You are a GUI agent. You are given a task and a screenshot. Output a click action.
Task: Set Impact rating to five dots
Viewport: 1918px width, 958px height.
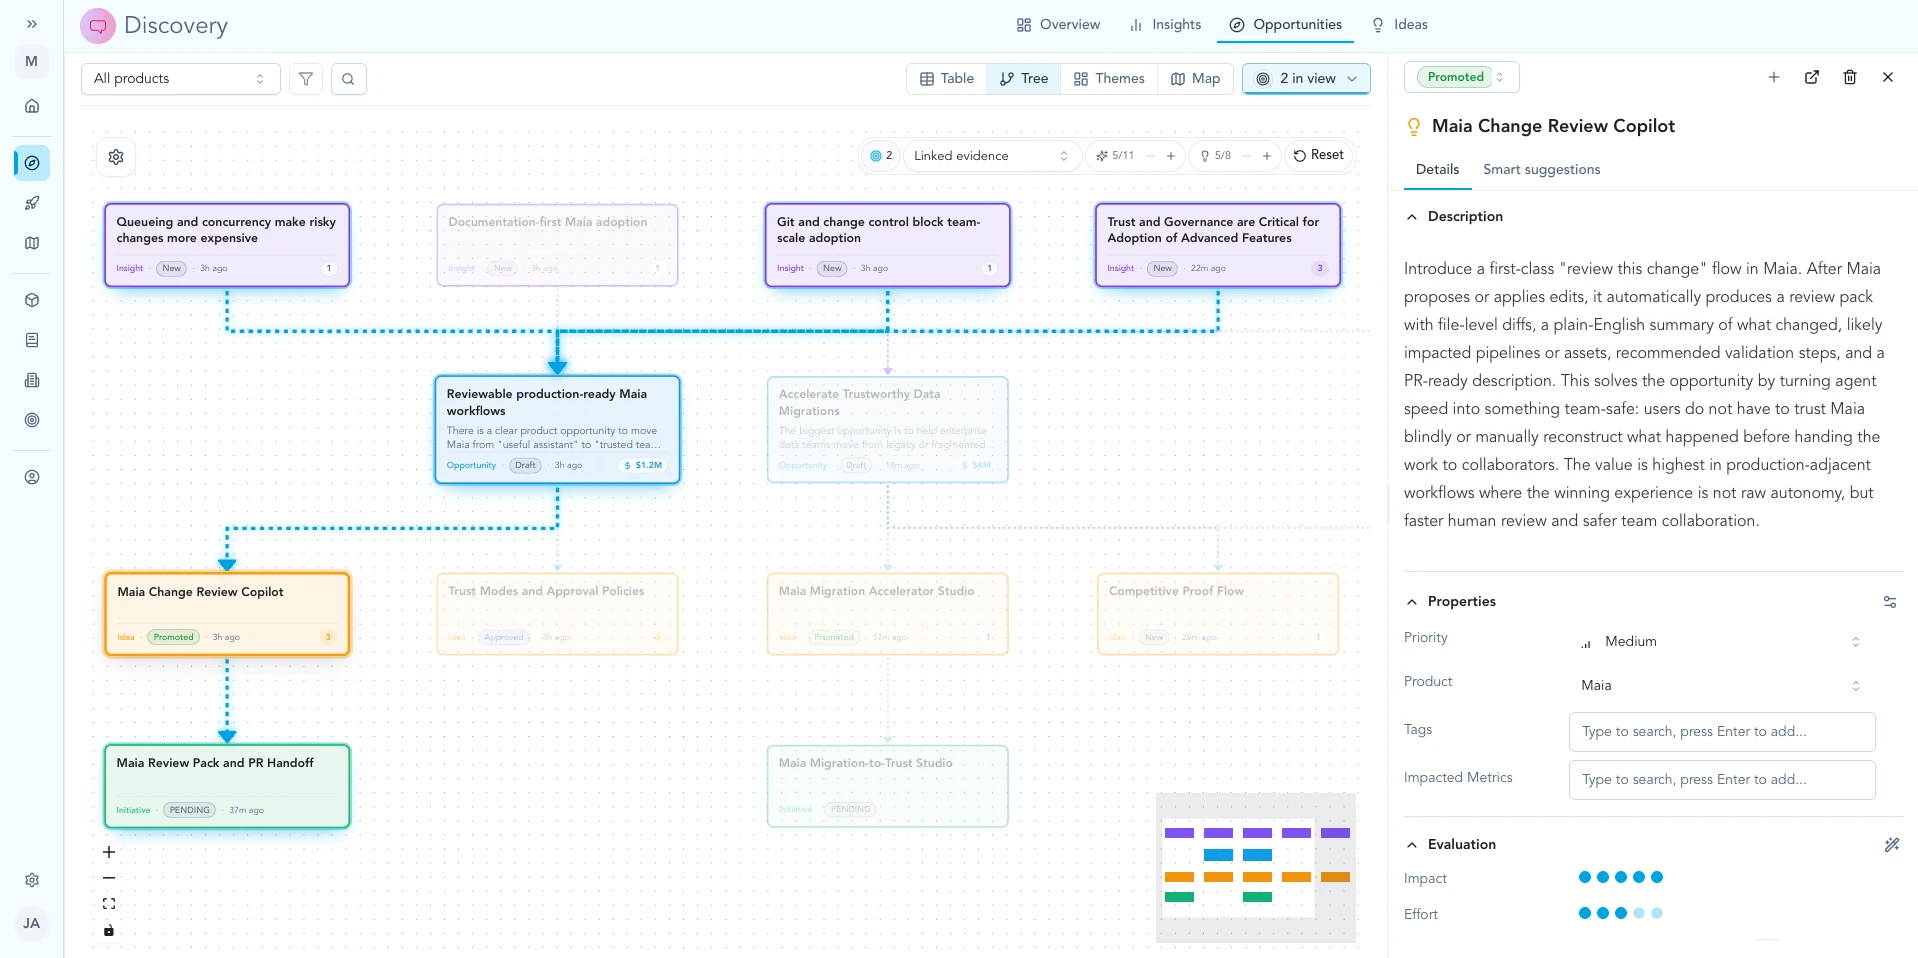(x=1657, y=877)
